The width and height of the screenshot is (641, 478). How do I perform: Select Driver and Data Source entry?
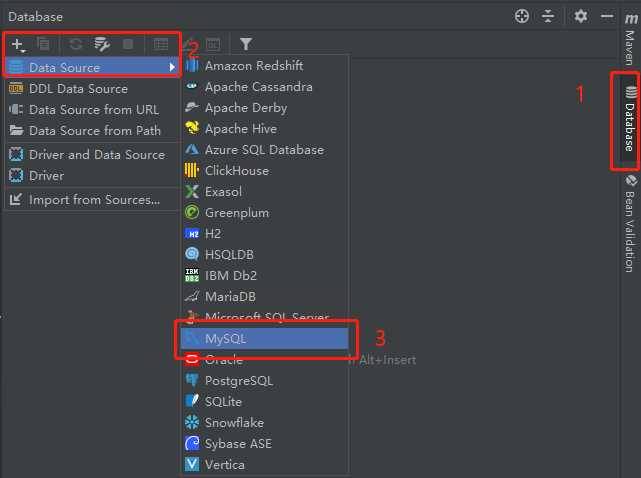96,155
